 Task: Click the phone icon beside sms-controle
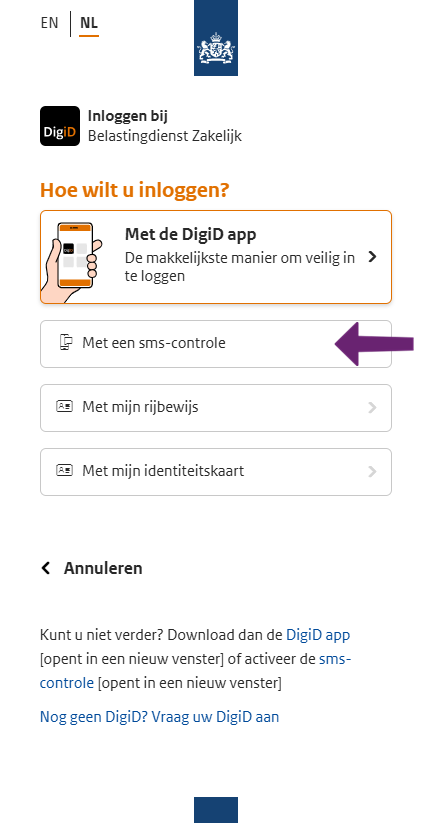[x=65, y=343]
